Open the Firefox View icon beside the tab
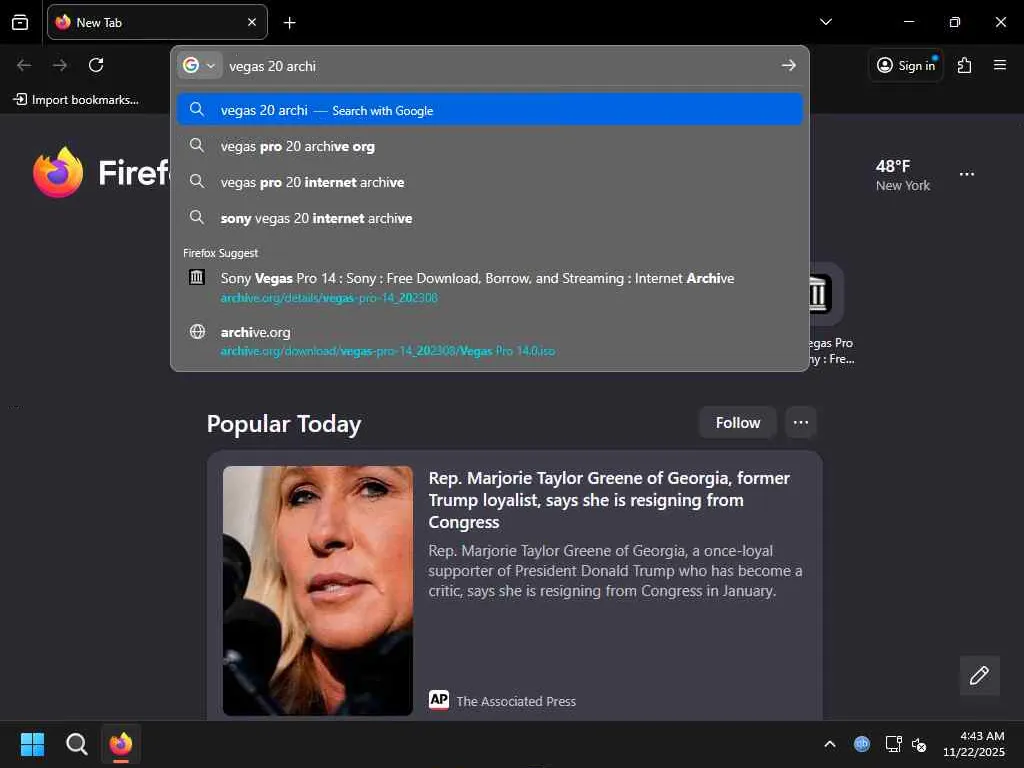Image resolution: width=1024 pixels, height=768 pixels. [x=20, y=22]
